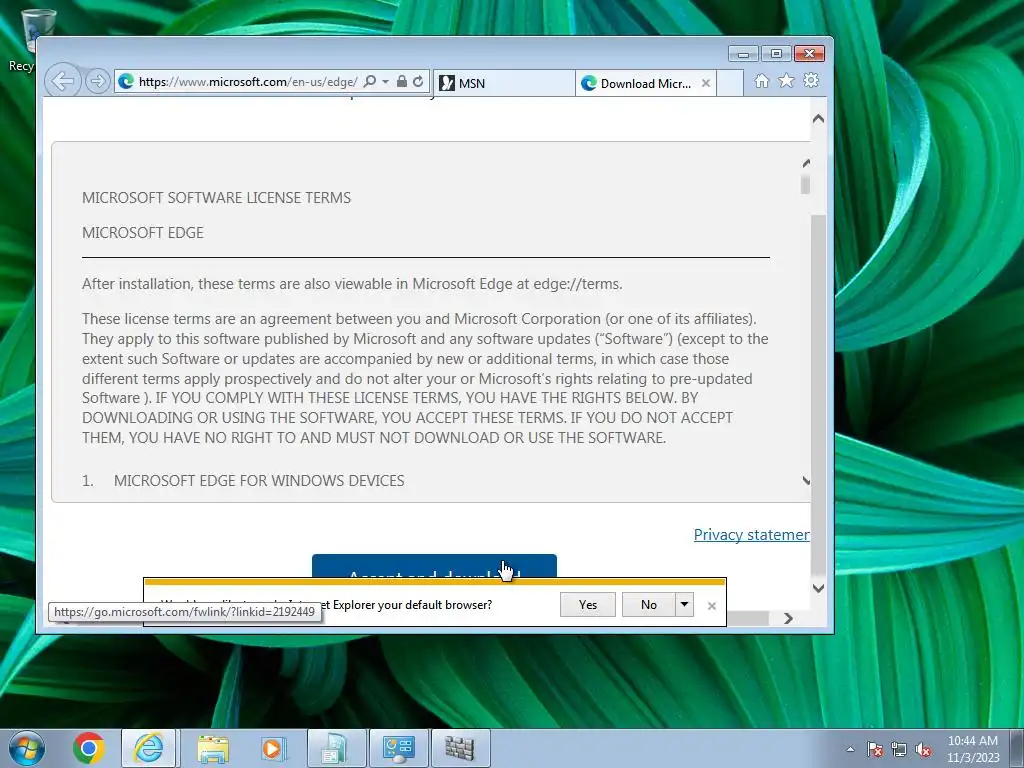Viewport: 1024px width, 768px height.
Task: Expand the No button dropdown arrow
Action: [684, 605]
